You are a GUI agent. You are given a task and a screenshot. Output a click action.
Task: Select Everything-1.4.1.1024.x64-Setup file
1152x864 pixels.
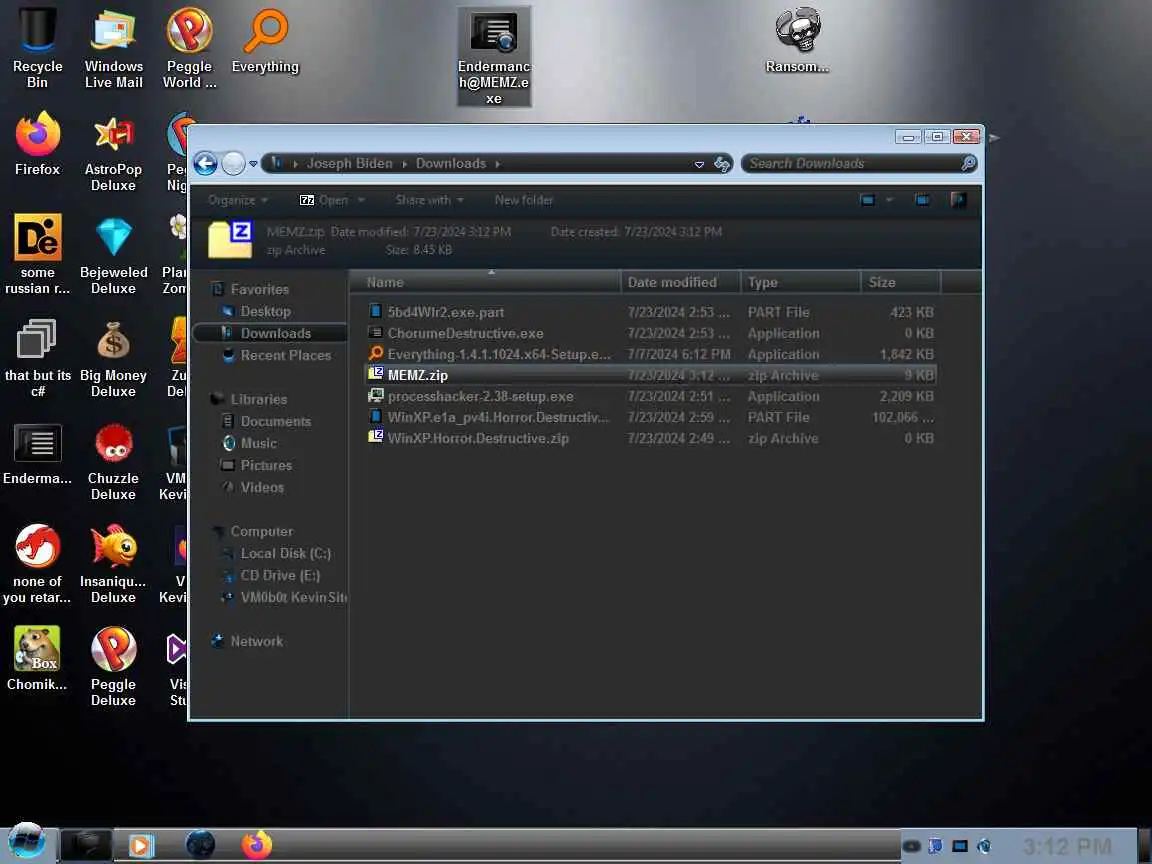(x=651, y=354)
